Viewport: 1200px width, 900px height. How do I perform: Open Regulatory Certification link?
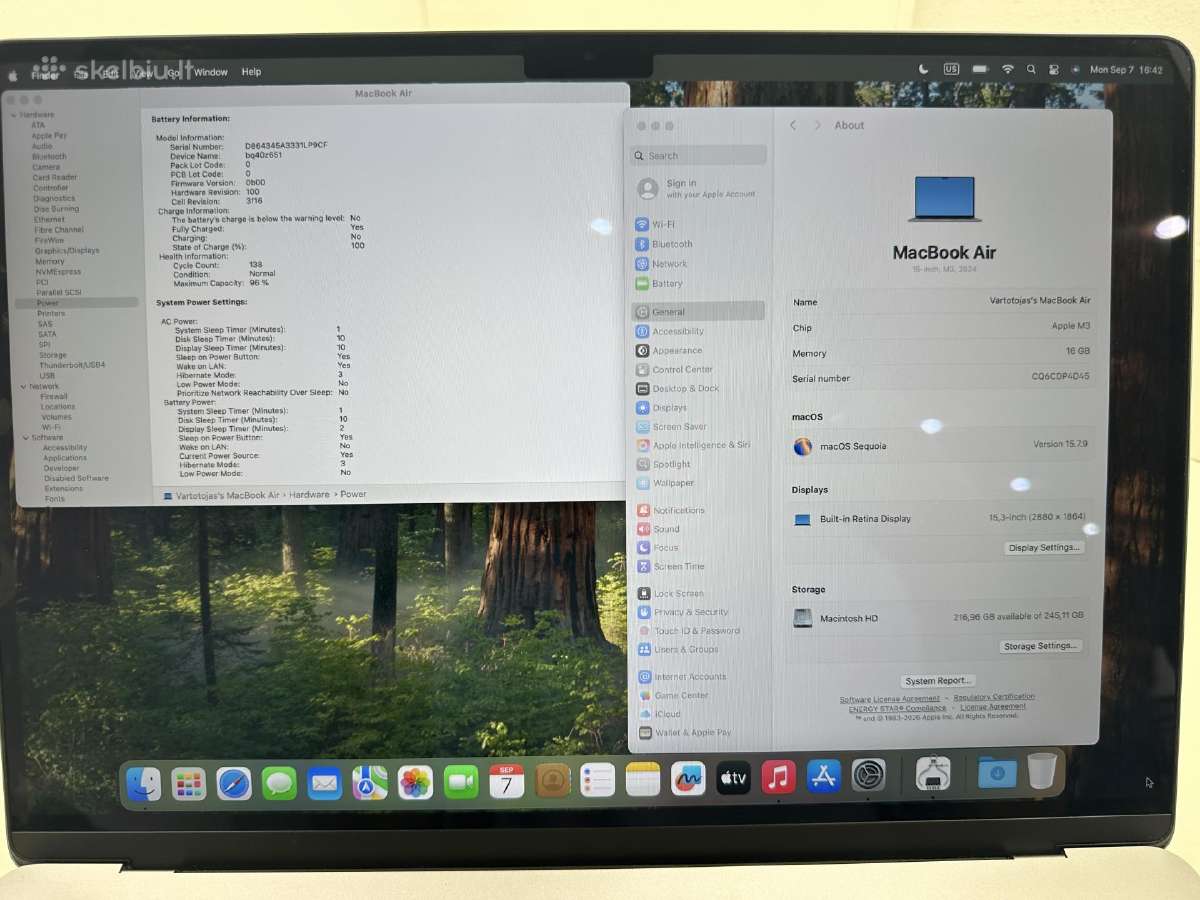tap(994, 697)
